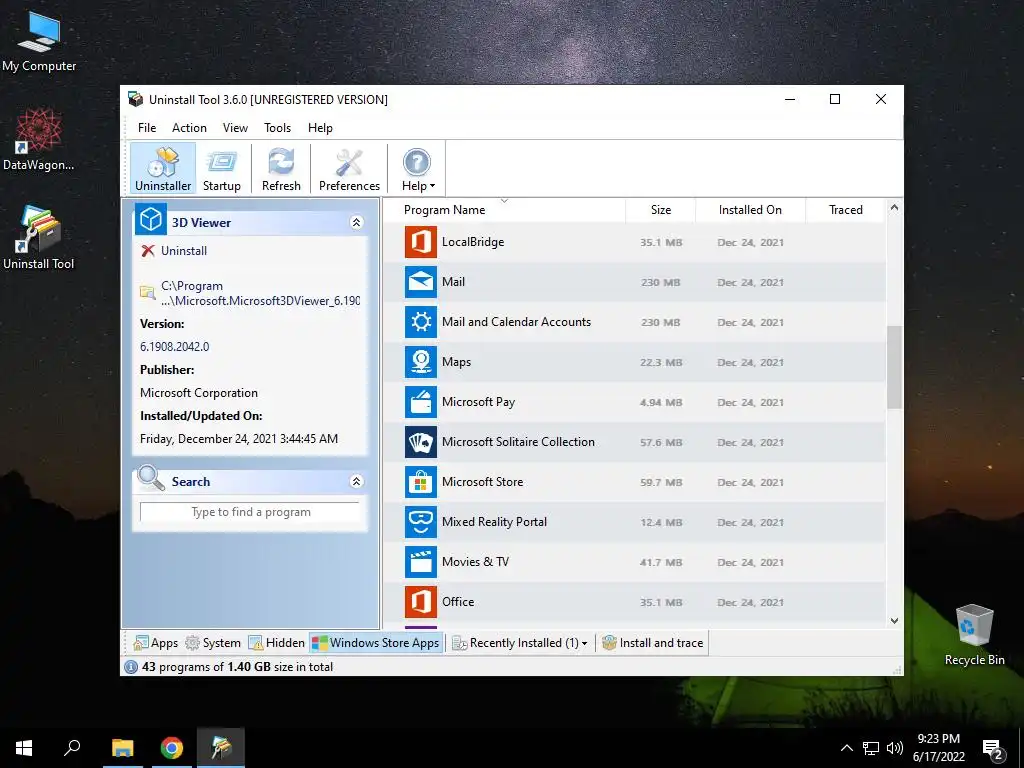Screen dimensions: 1024x768
Task: Switch to the Hidden tab
Action: [276, 643]
